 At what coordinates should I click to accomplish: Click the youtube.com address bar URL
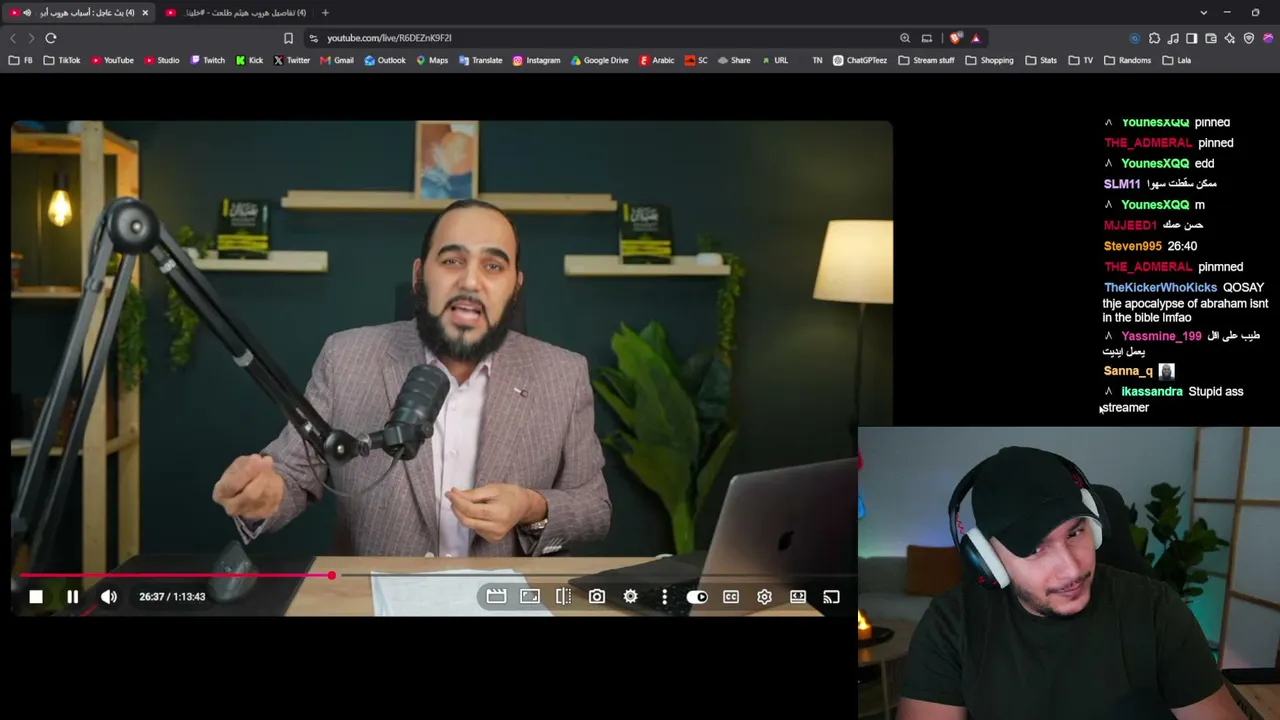pos(389,38)
